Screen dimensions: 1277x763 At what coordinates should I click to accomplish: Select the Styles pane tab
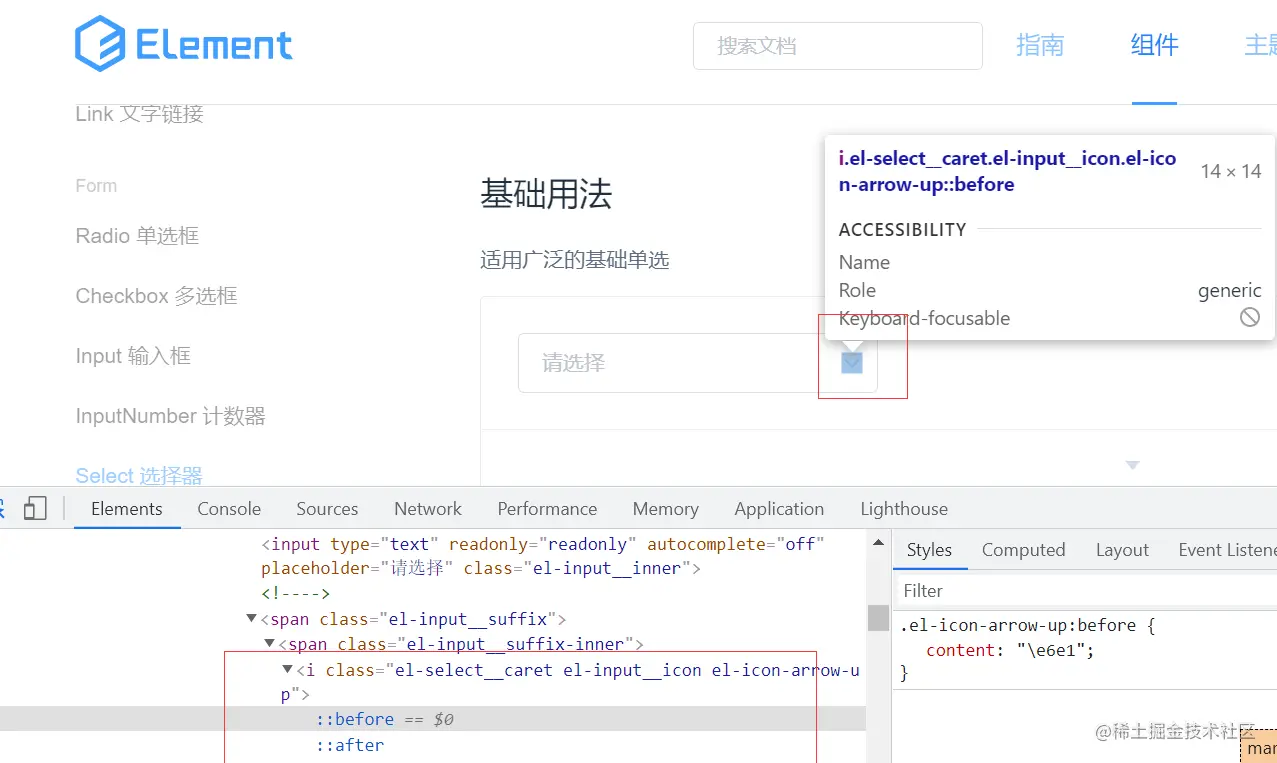[929, 550]
